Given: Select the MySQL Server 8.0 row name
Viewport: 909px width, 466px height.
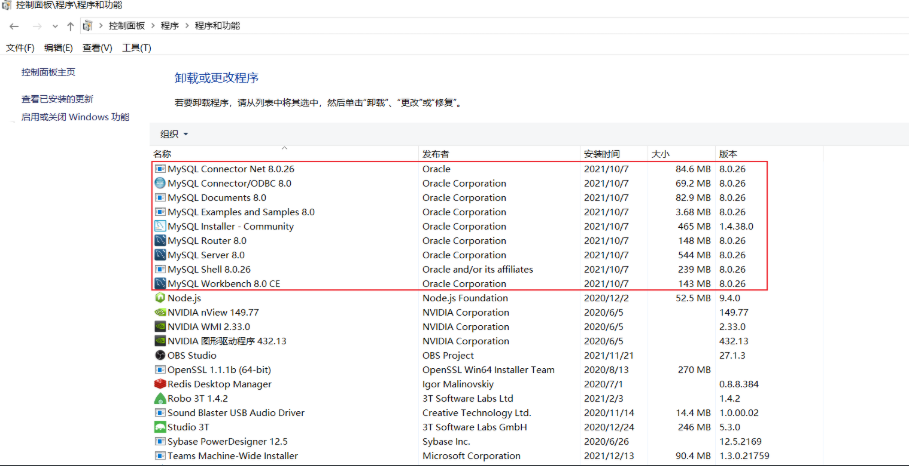Looking at the screenshot, I should coord(206,255).
